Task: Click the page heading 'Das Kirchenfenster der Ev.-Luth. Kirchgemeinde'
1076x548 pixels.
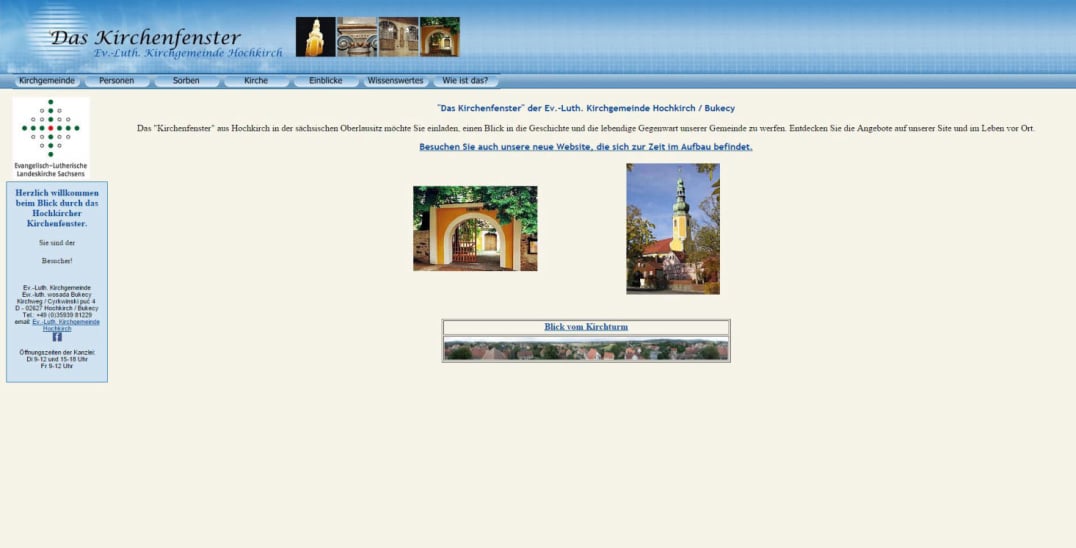Action: (x=586, y=108)
